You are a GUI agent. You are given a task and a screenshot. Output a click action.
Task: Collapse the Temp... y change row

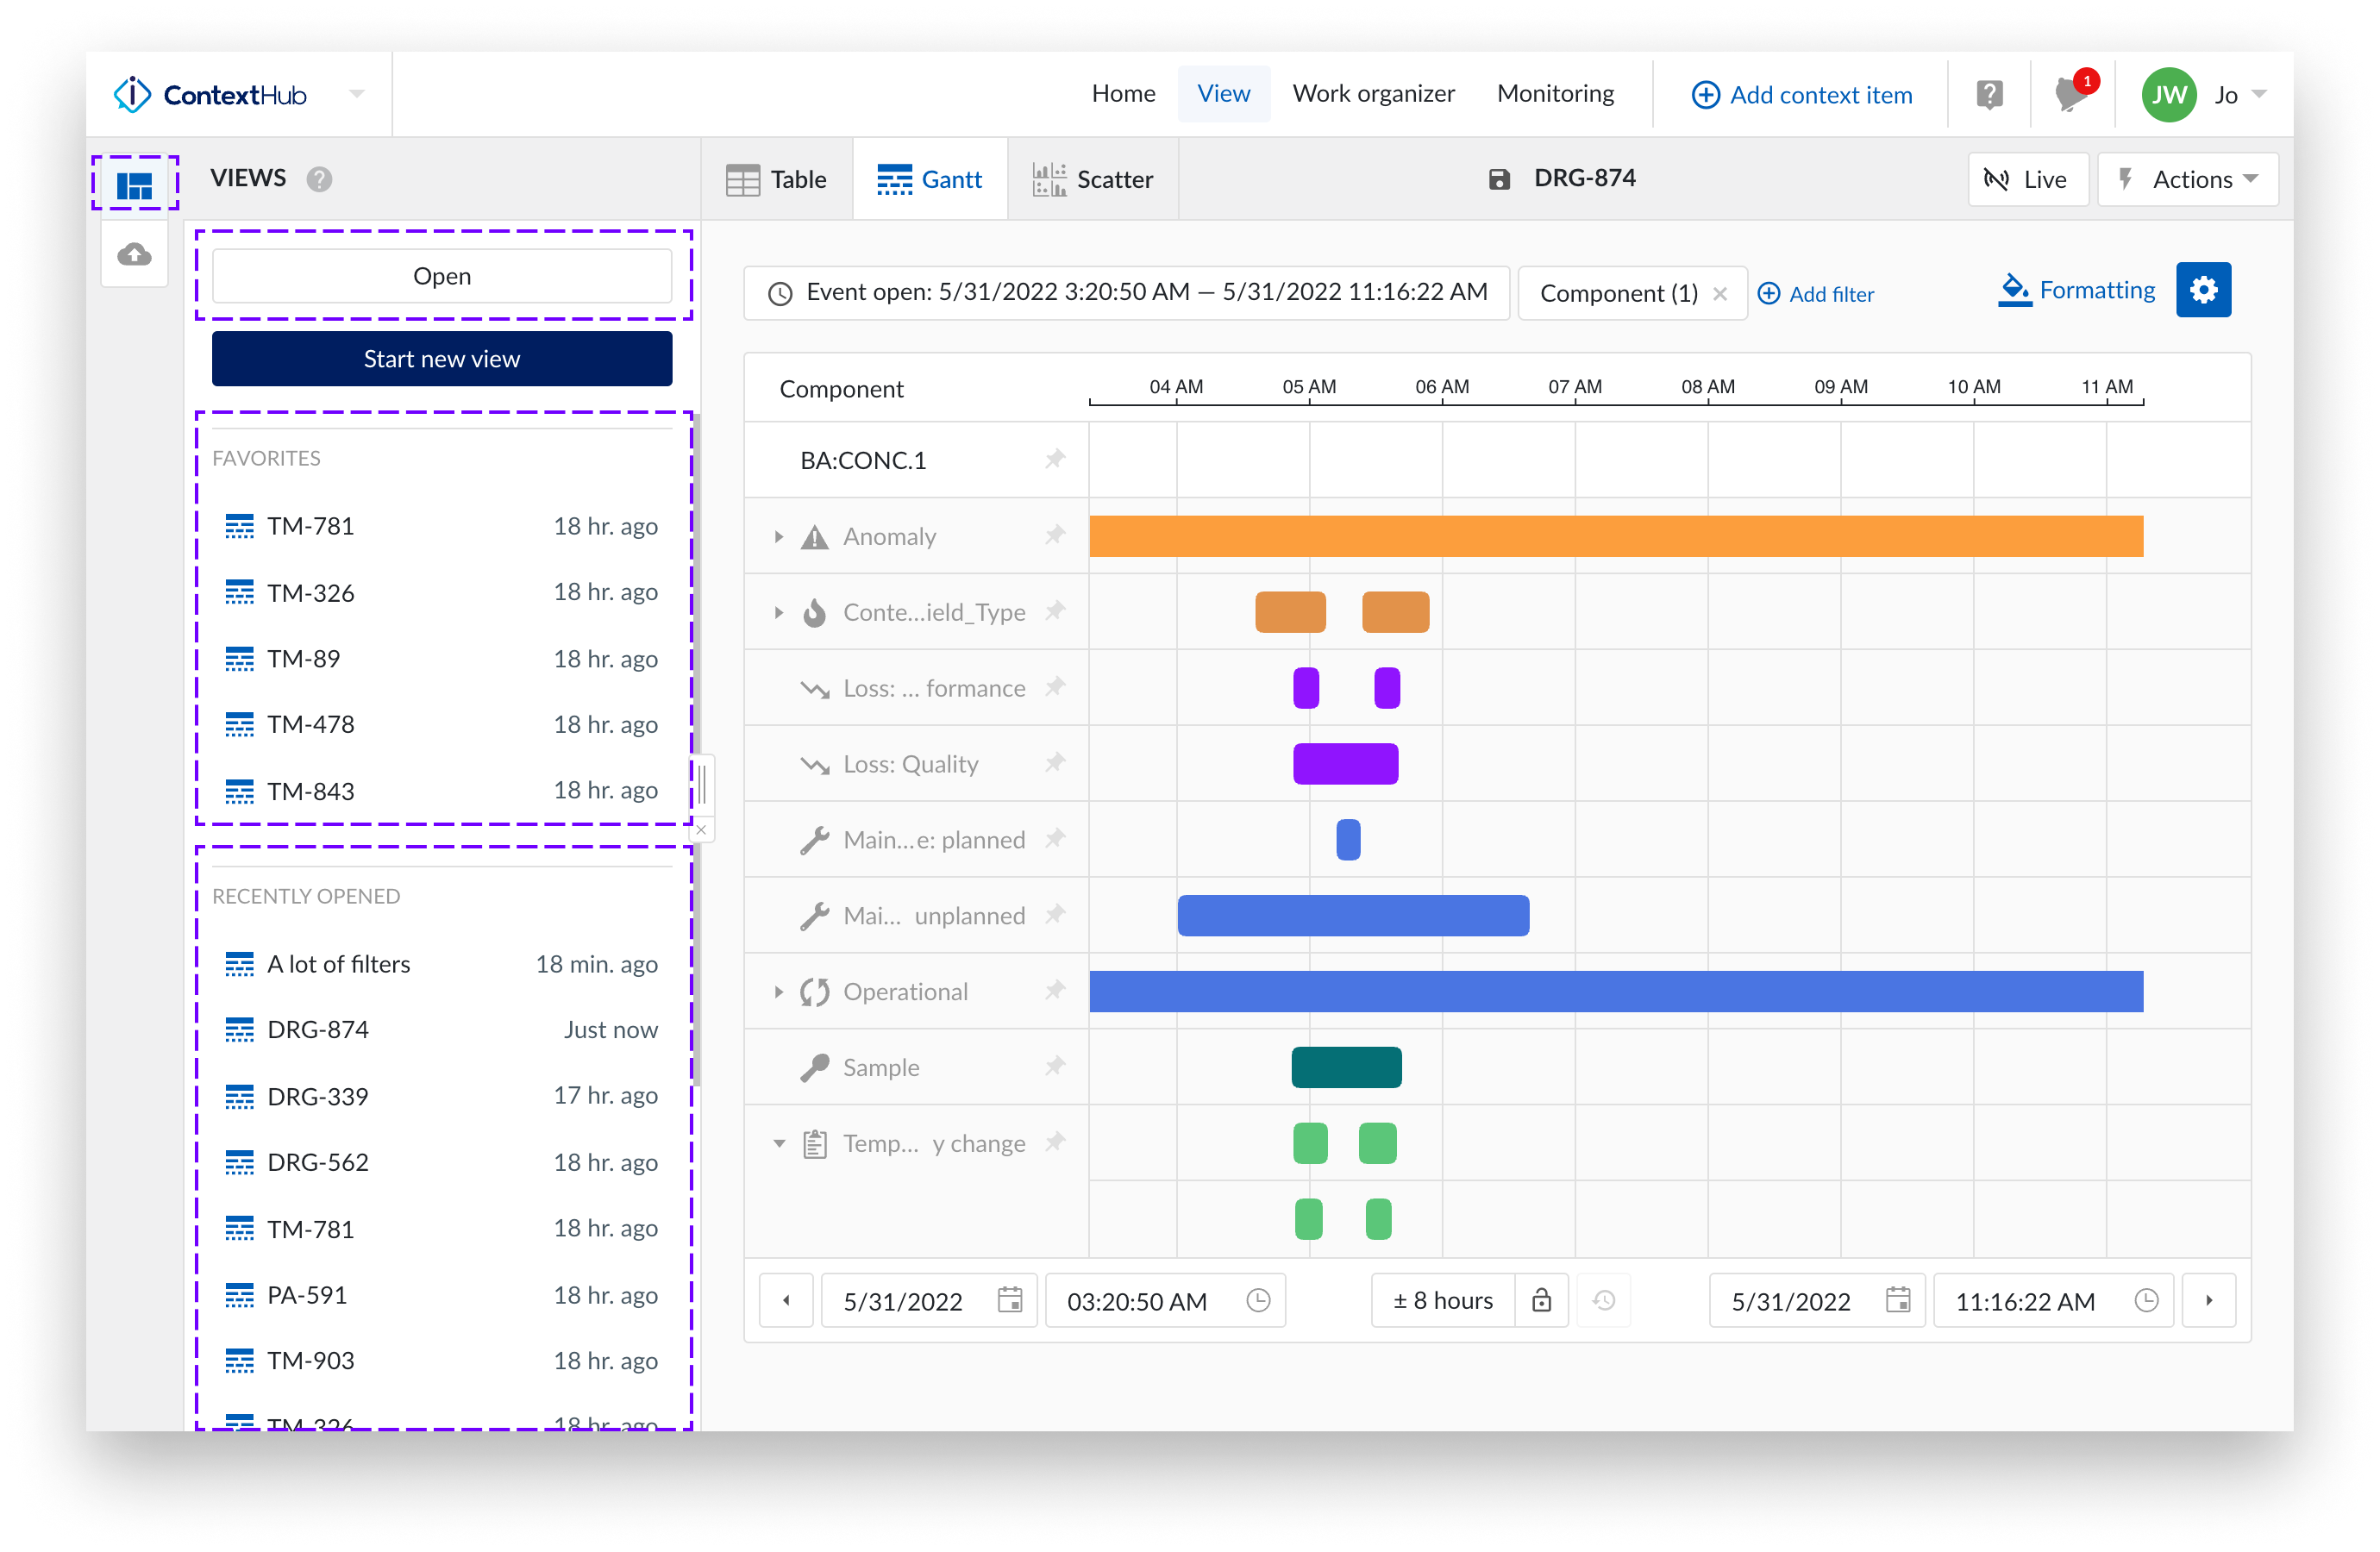(778, 1143)
